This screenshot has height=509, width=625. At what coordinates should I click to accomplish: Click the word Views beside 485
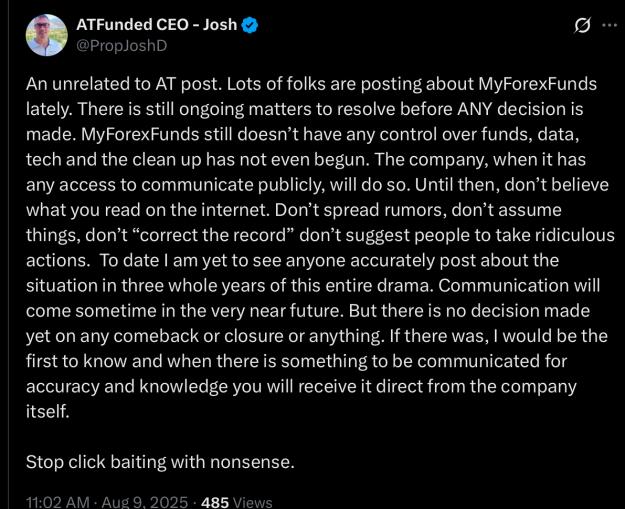[252, 502]
